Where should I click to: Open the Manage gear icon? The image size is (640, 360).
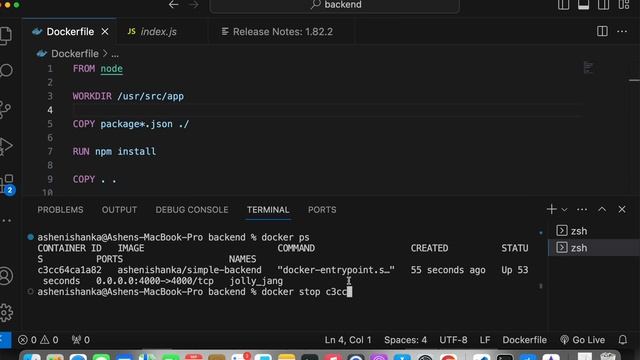click(x=7, y=313)
